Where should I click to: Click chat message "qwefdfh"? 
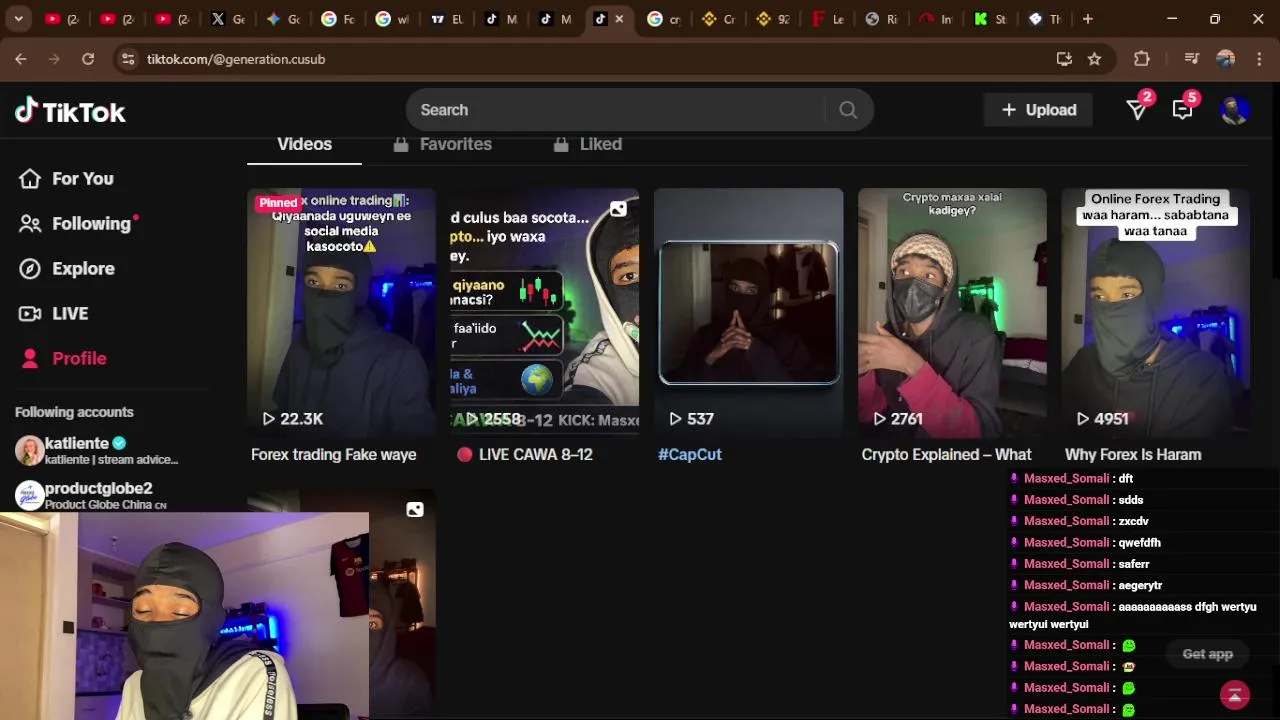click(x=1140, y=543)
